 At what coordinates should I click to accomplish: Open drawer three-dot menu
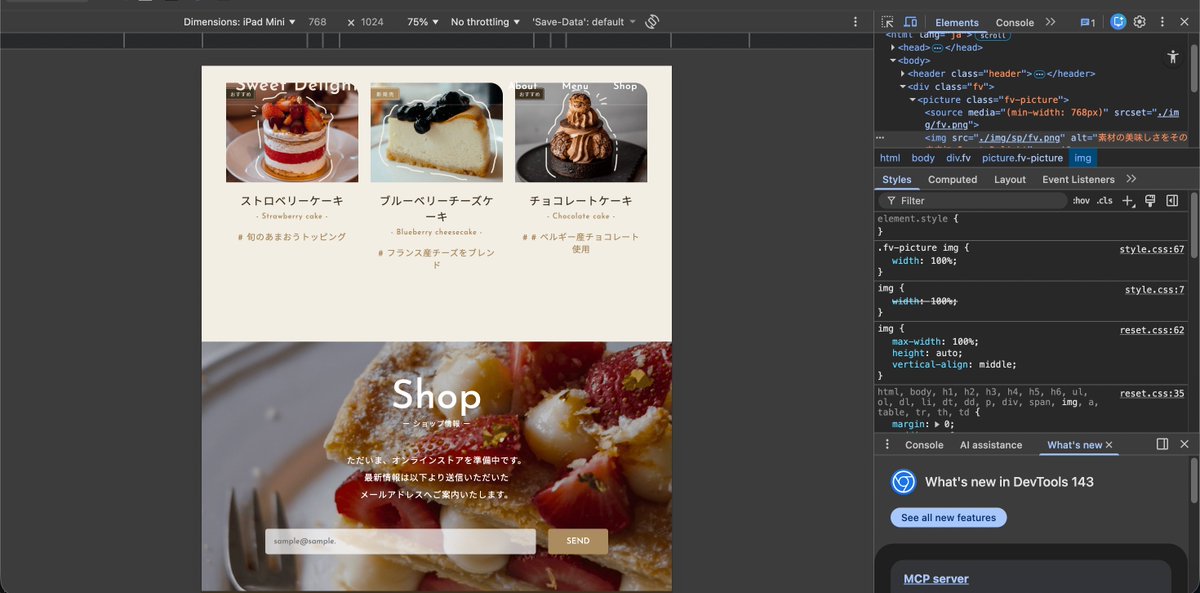click(887, 444)
